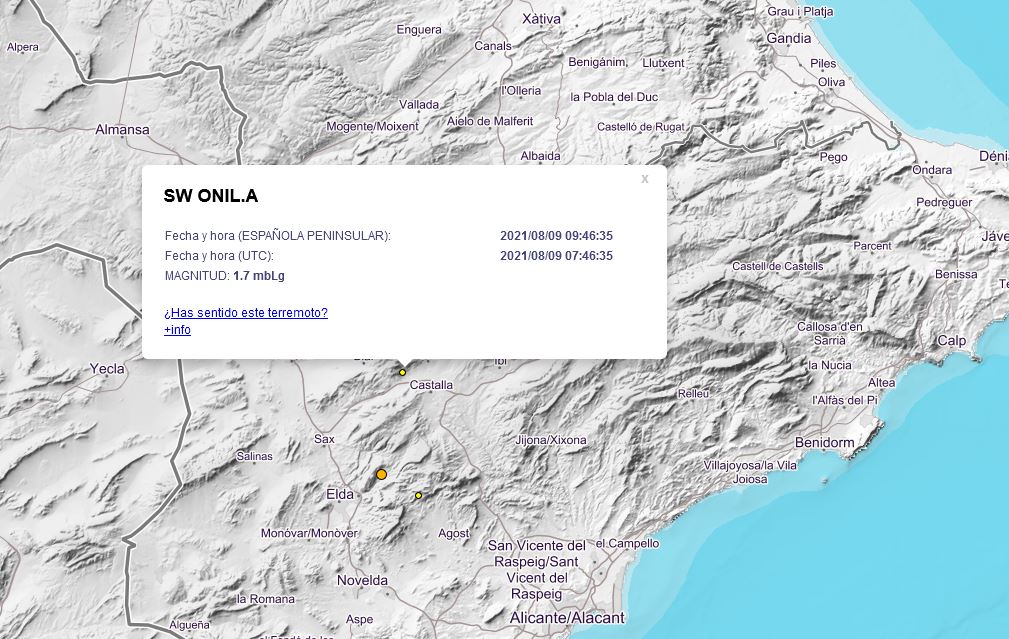Screen dimensions: 1009x639
Task: Click the Agost map label
Action: point(454,533)
